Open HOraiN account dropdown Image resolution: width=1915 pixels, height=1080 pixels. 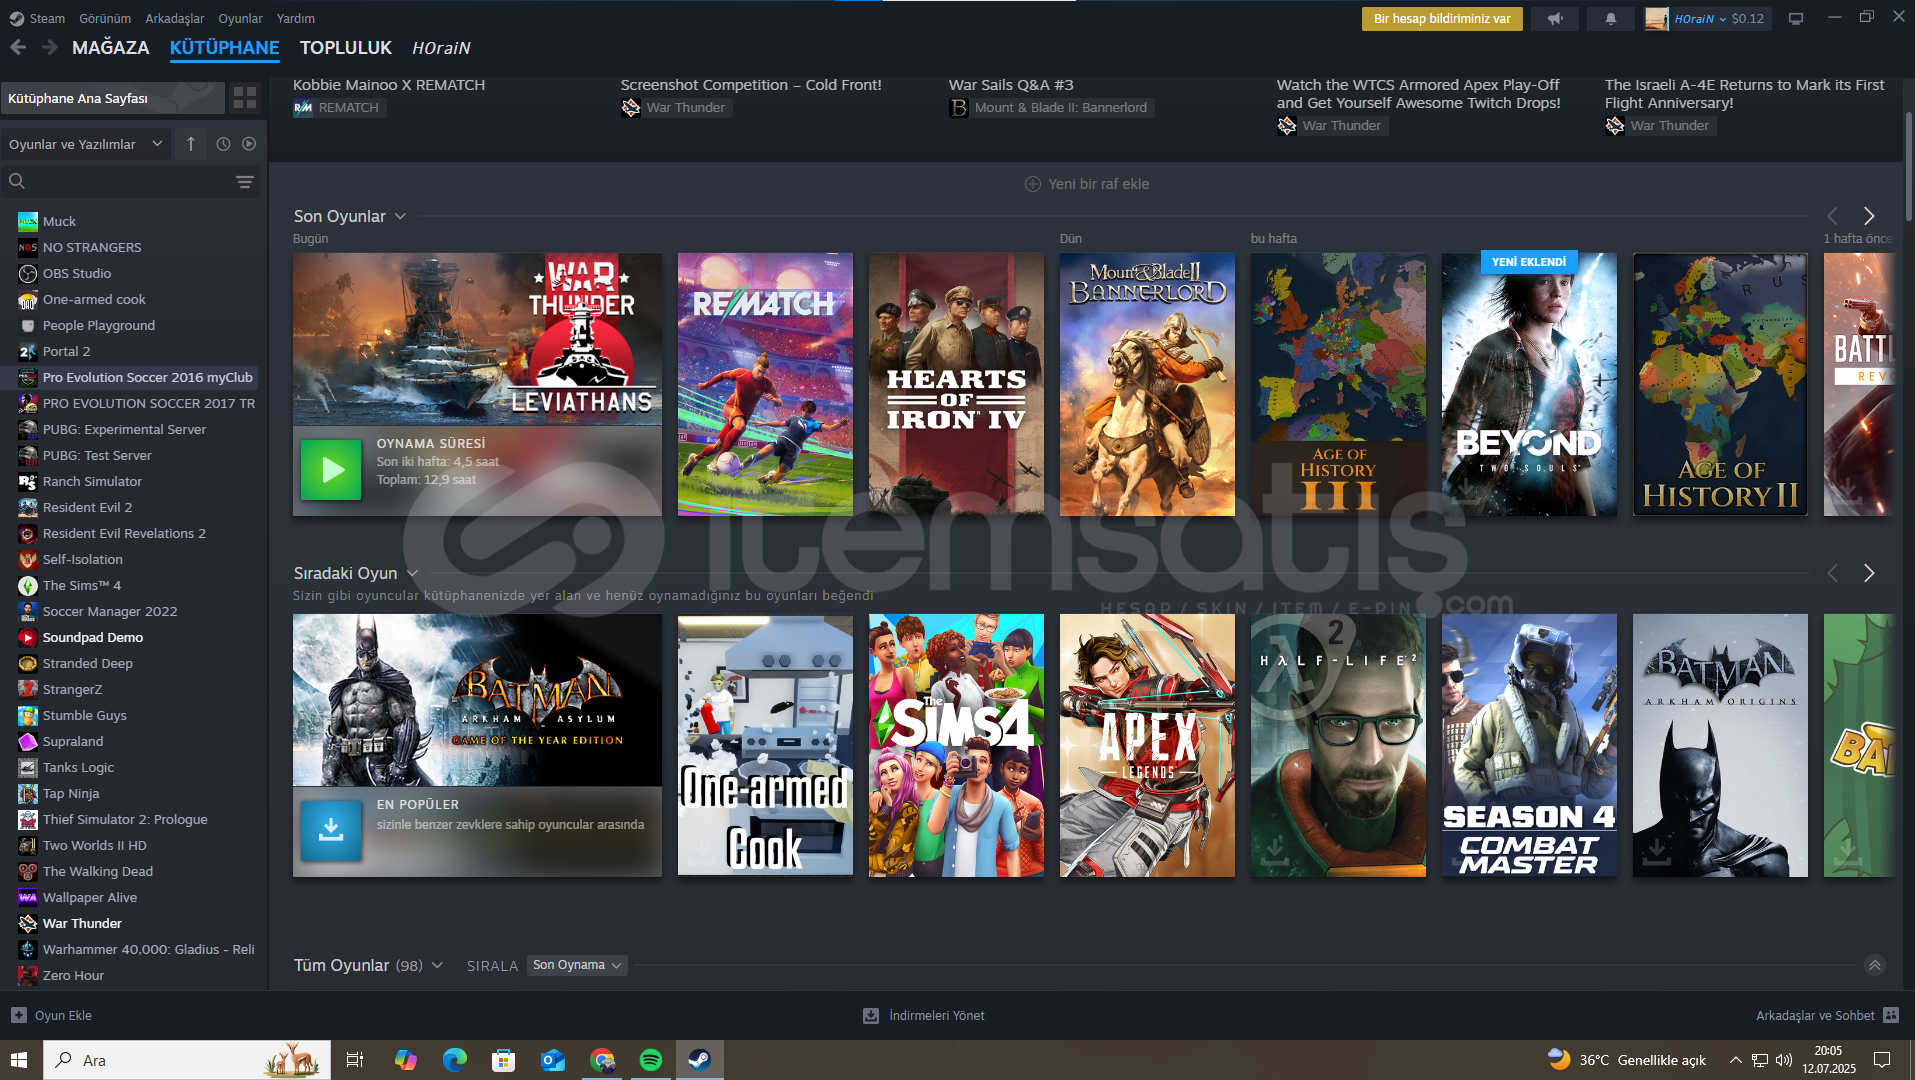(1708, 19)
